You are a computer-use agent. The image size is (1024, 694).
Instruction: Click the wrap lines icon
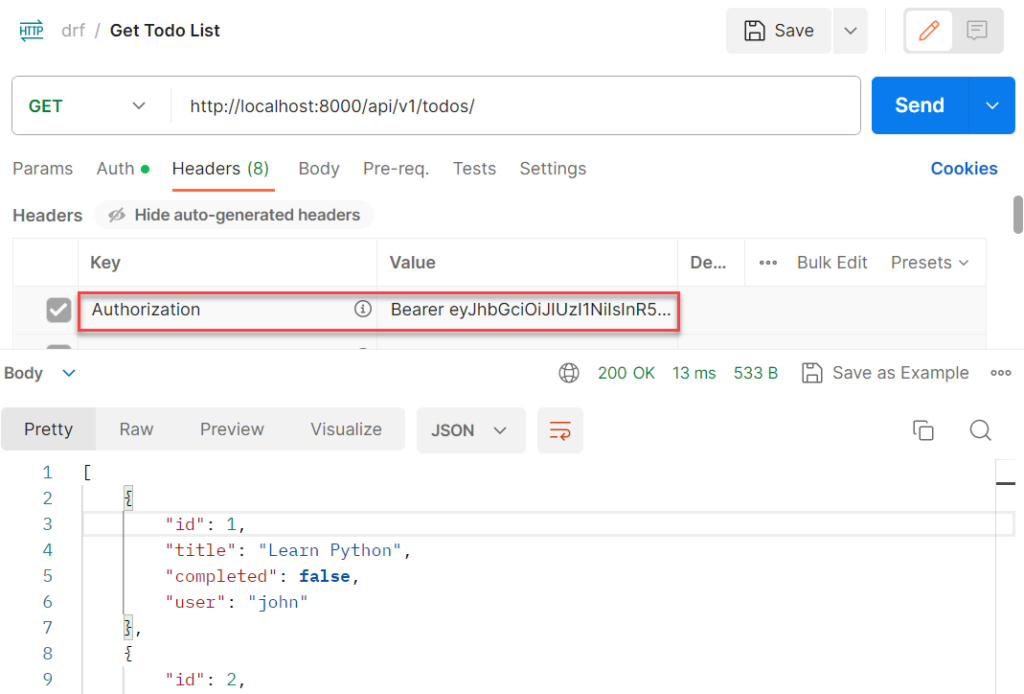point(560,430)
